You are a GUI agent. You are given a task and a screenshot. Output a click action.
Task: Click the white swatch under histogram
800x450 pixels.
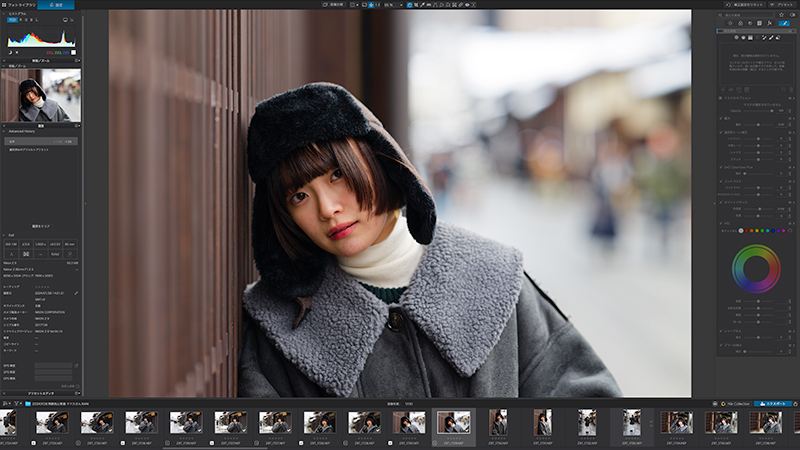[x=73, y=52]
